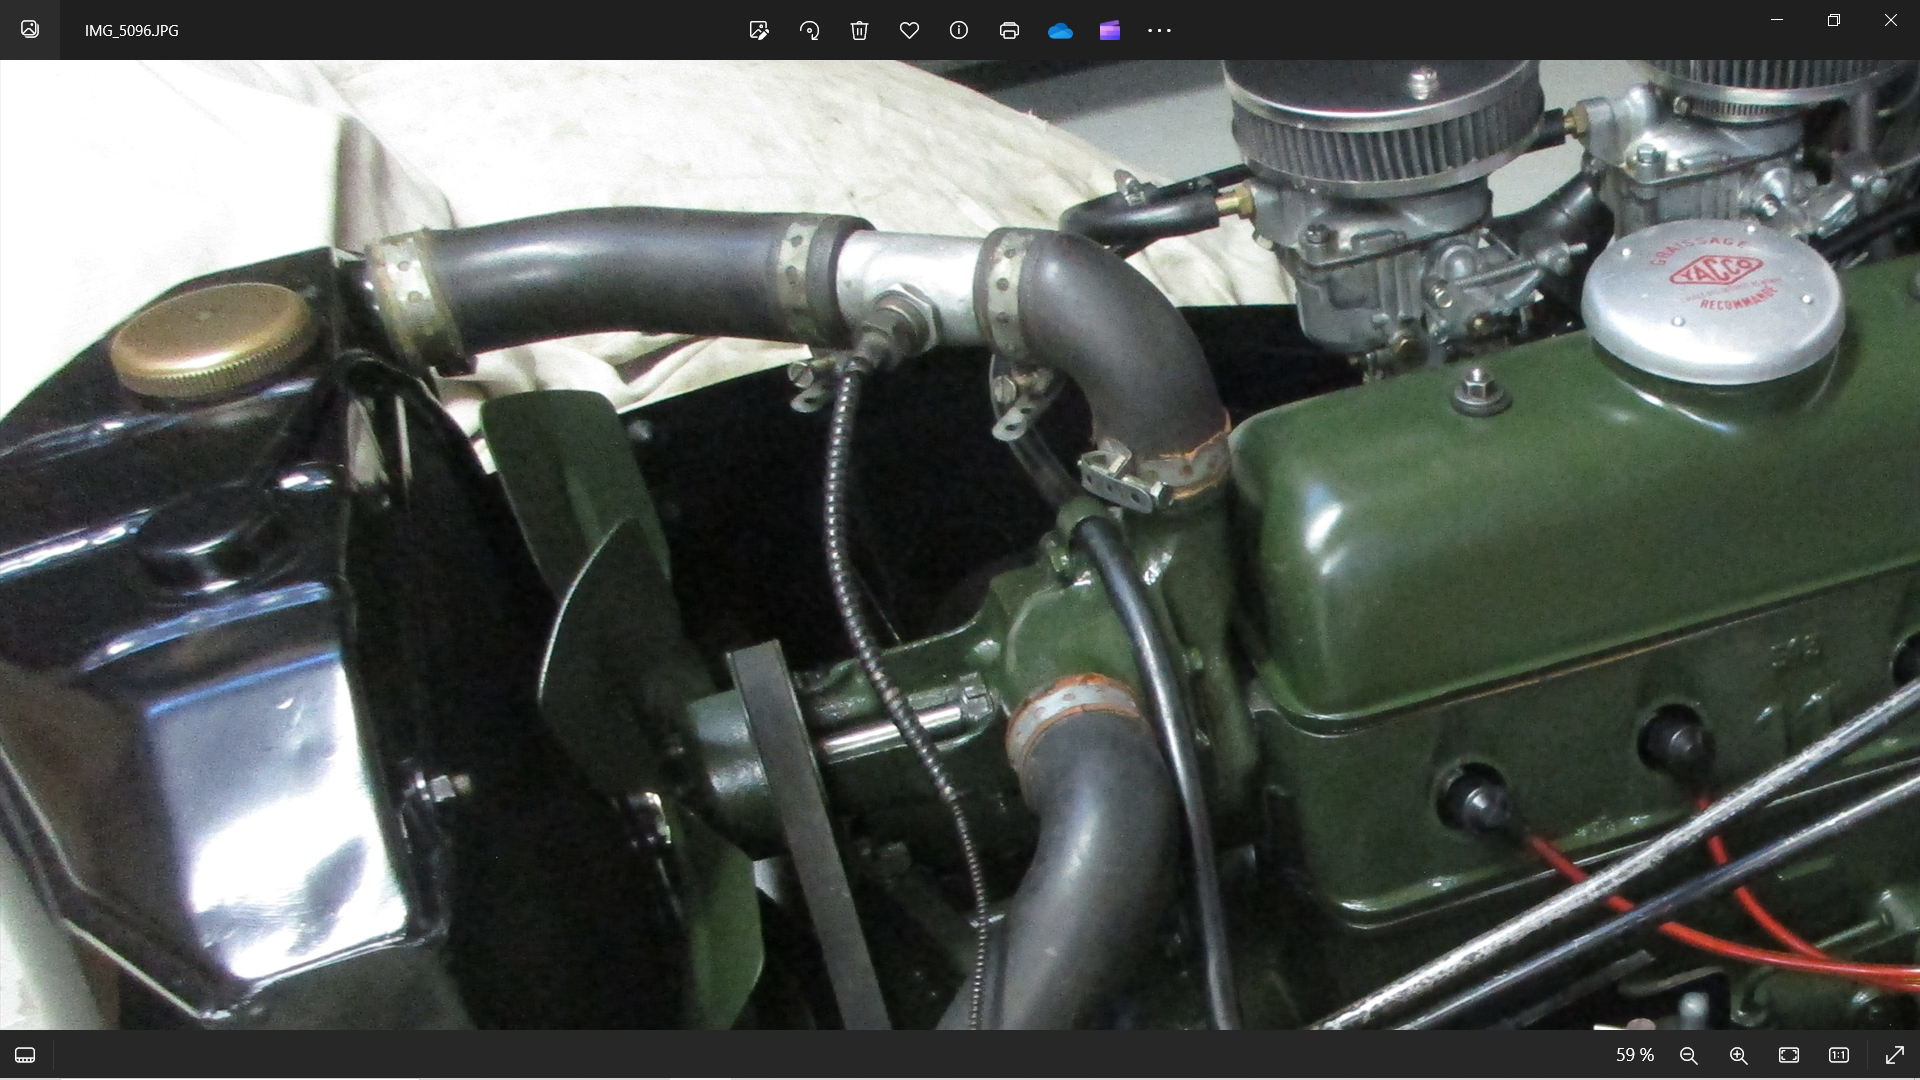1920x1080 pixels.
Task: Print the image
Action: [1009, 30]
